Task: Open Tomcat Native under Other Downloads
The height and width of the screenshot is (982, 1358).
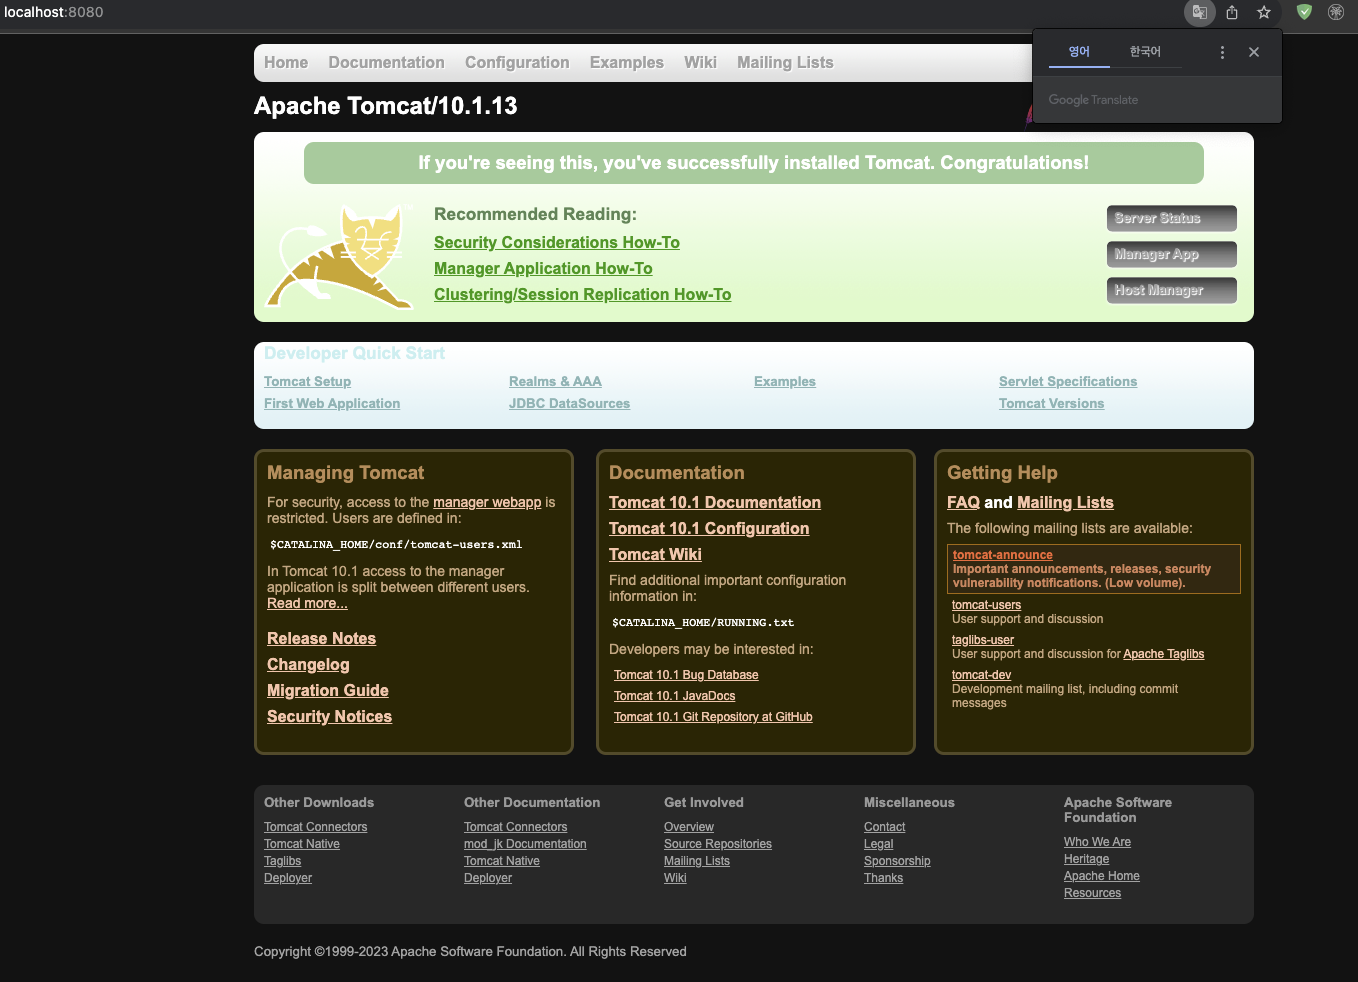Action: (x=301, y=844)
